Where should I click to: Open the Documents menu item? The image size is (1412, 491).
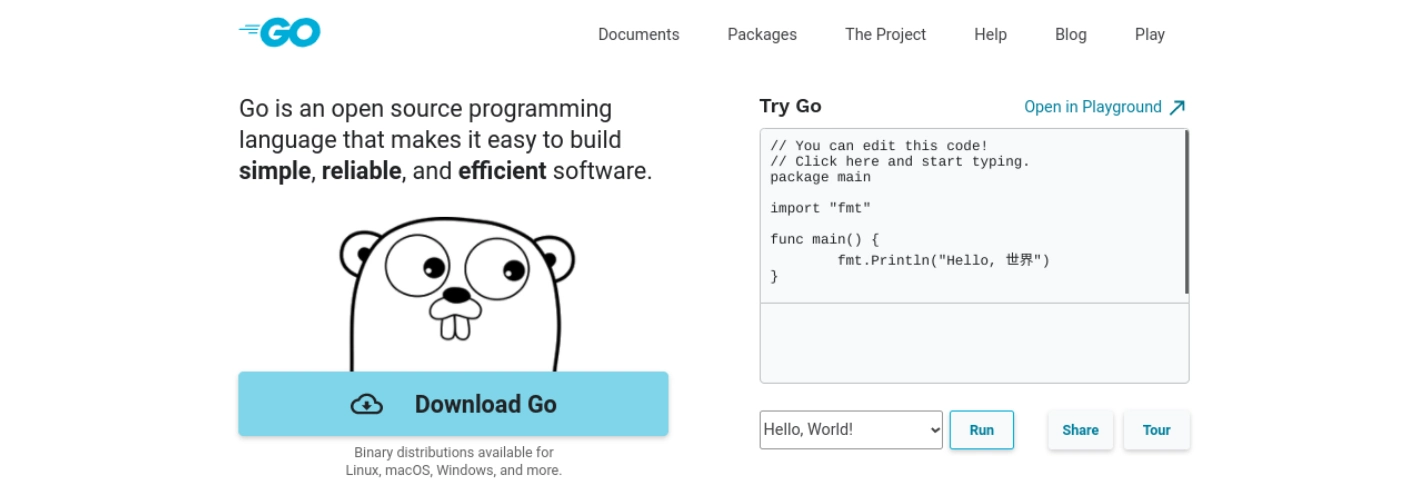(638, 34)
